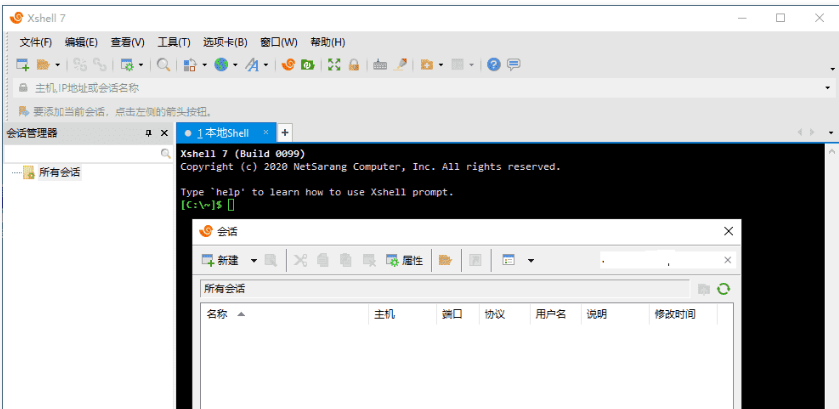Screen dimensions: 839x409
Task: Click the host/IP address input field
Action: click(425, 88)
